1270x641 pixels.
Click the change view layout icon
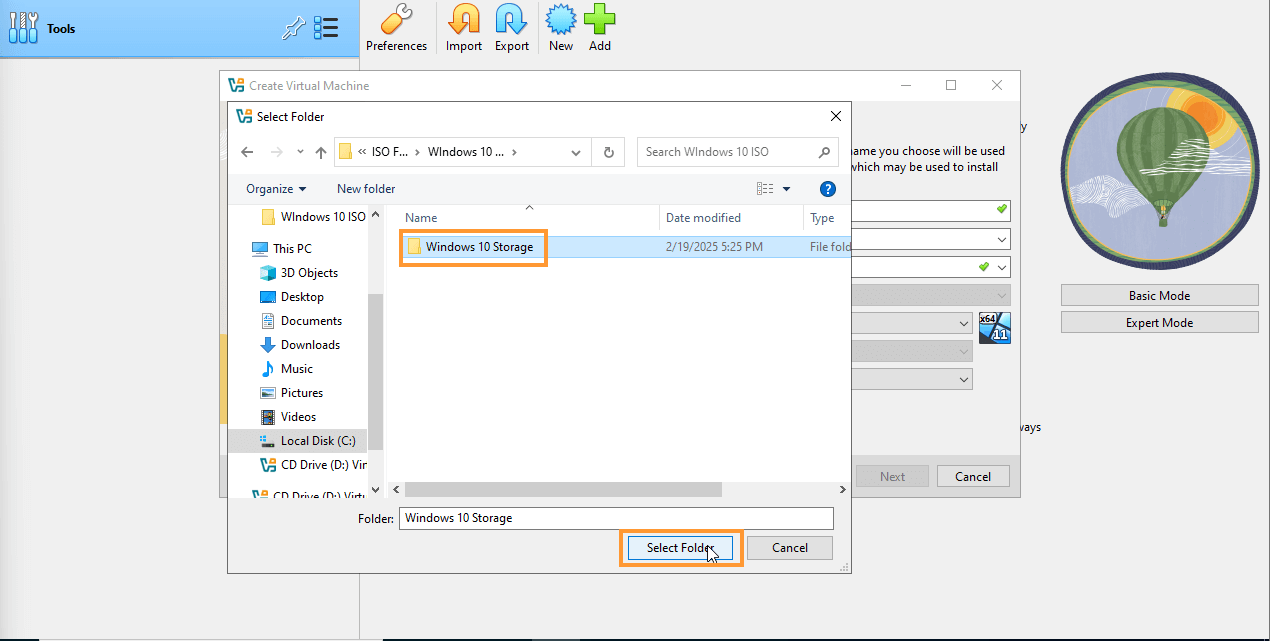click(x=765, y=189)
